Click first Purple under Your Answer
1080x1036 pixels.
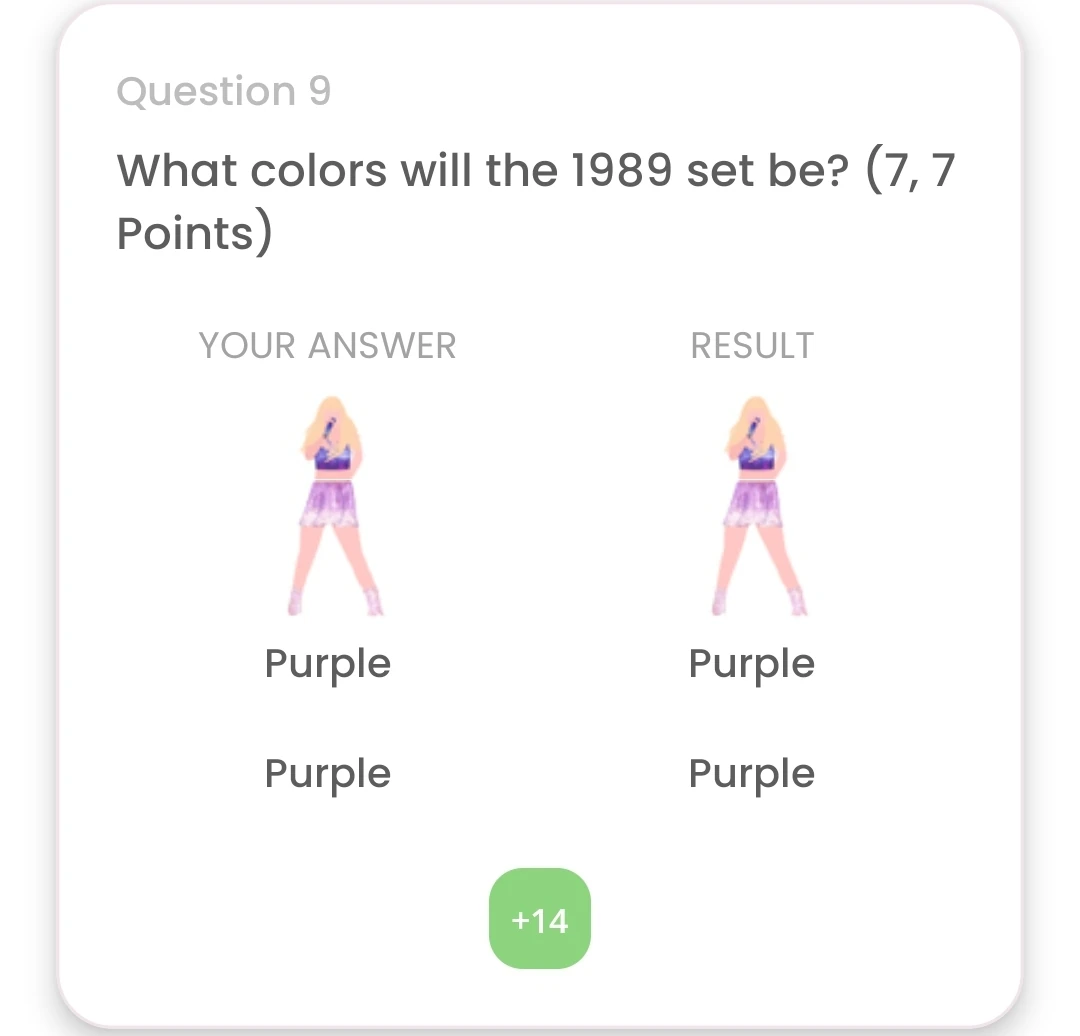tap(328, 664)
